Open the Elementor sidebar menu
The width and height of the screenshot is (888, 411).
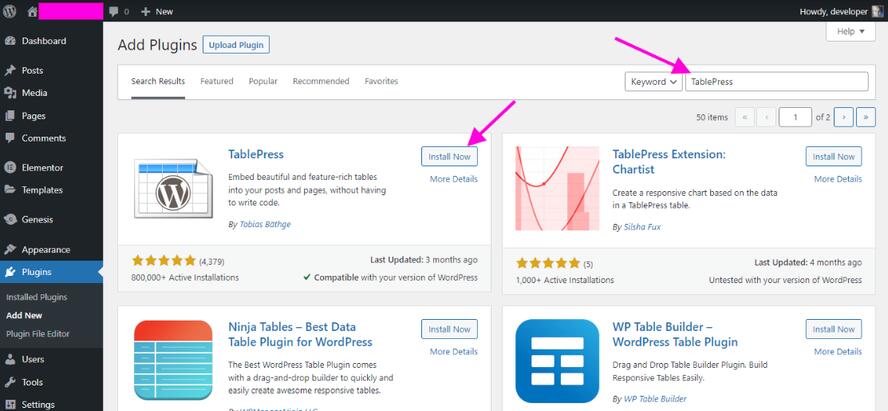[42, 168]
